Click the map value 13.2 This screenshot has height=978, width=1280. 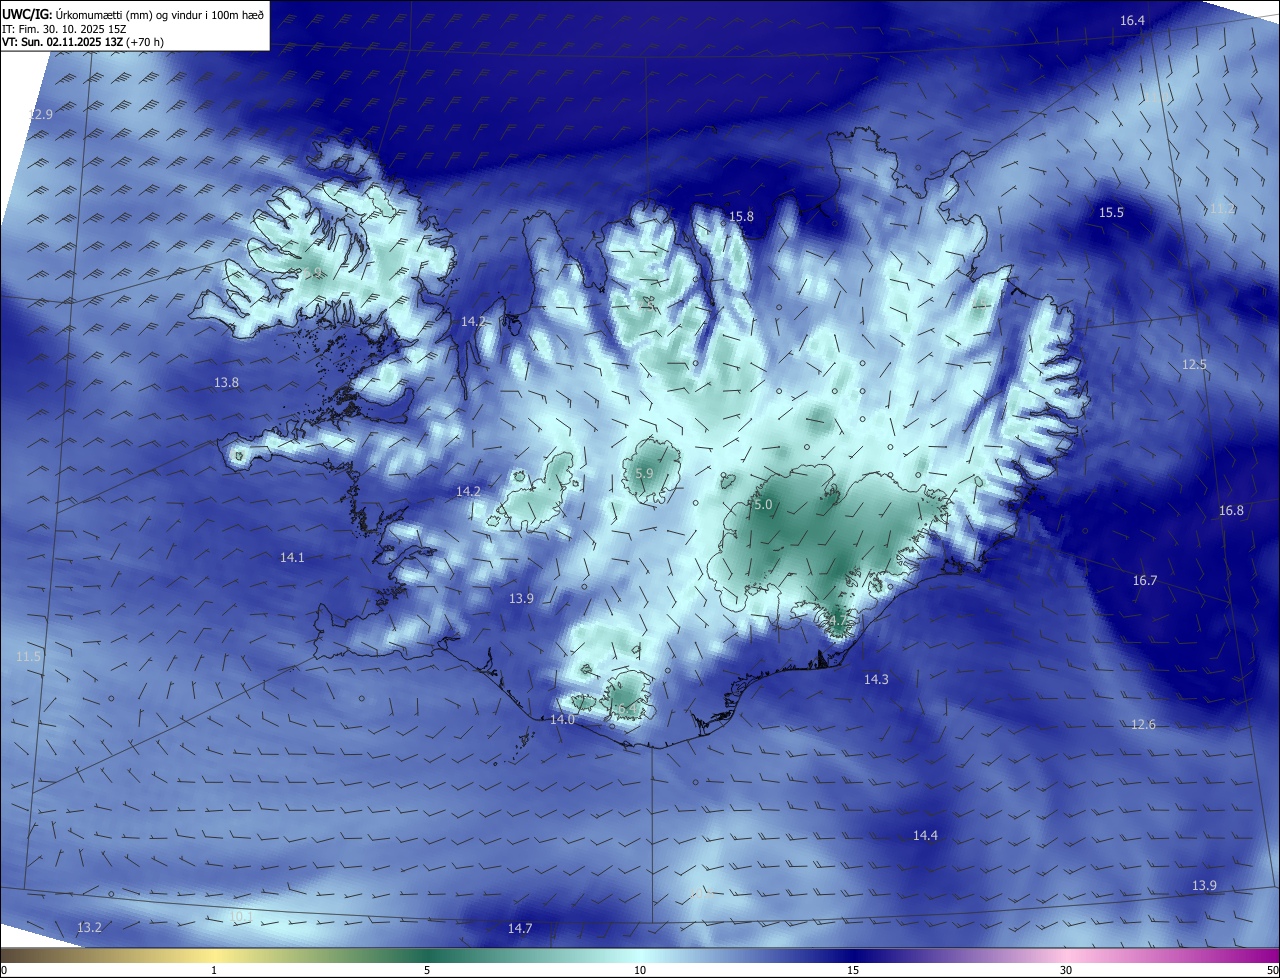[x=89, y=928]
